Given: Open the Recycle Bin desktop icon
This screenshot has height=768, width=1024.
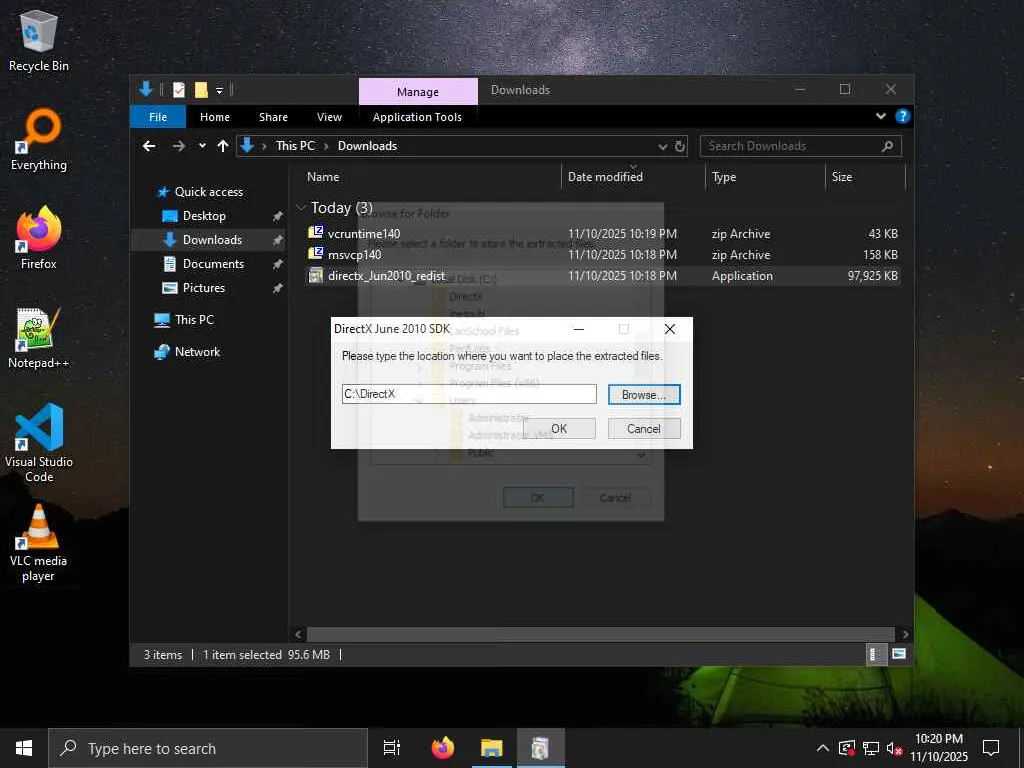Looking at the screenshot, I should [x=39, y=40].
